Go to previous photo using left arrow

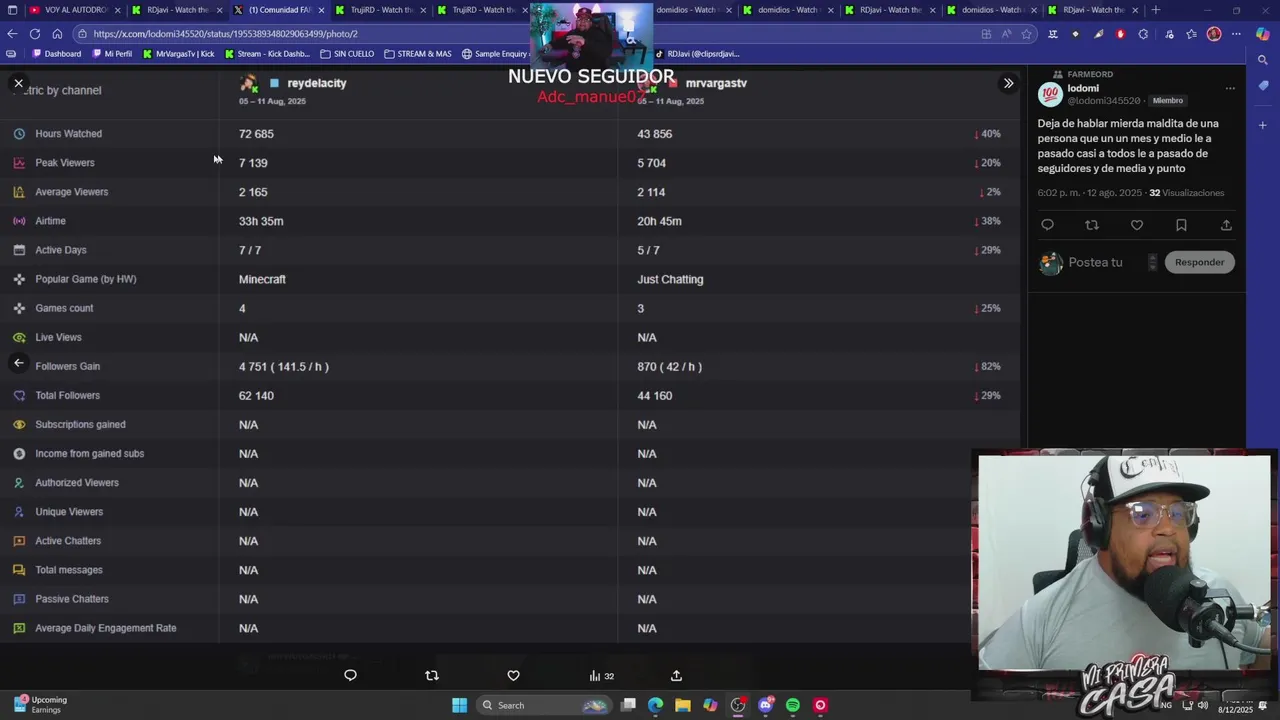pos(18,363)
